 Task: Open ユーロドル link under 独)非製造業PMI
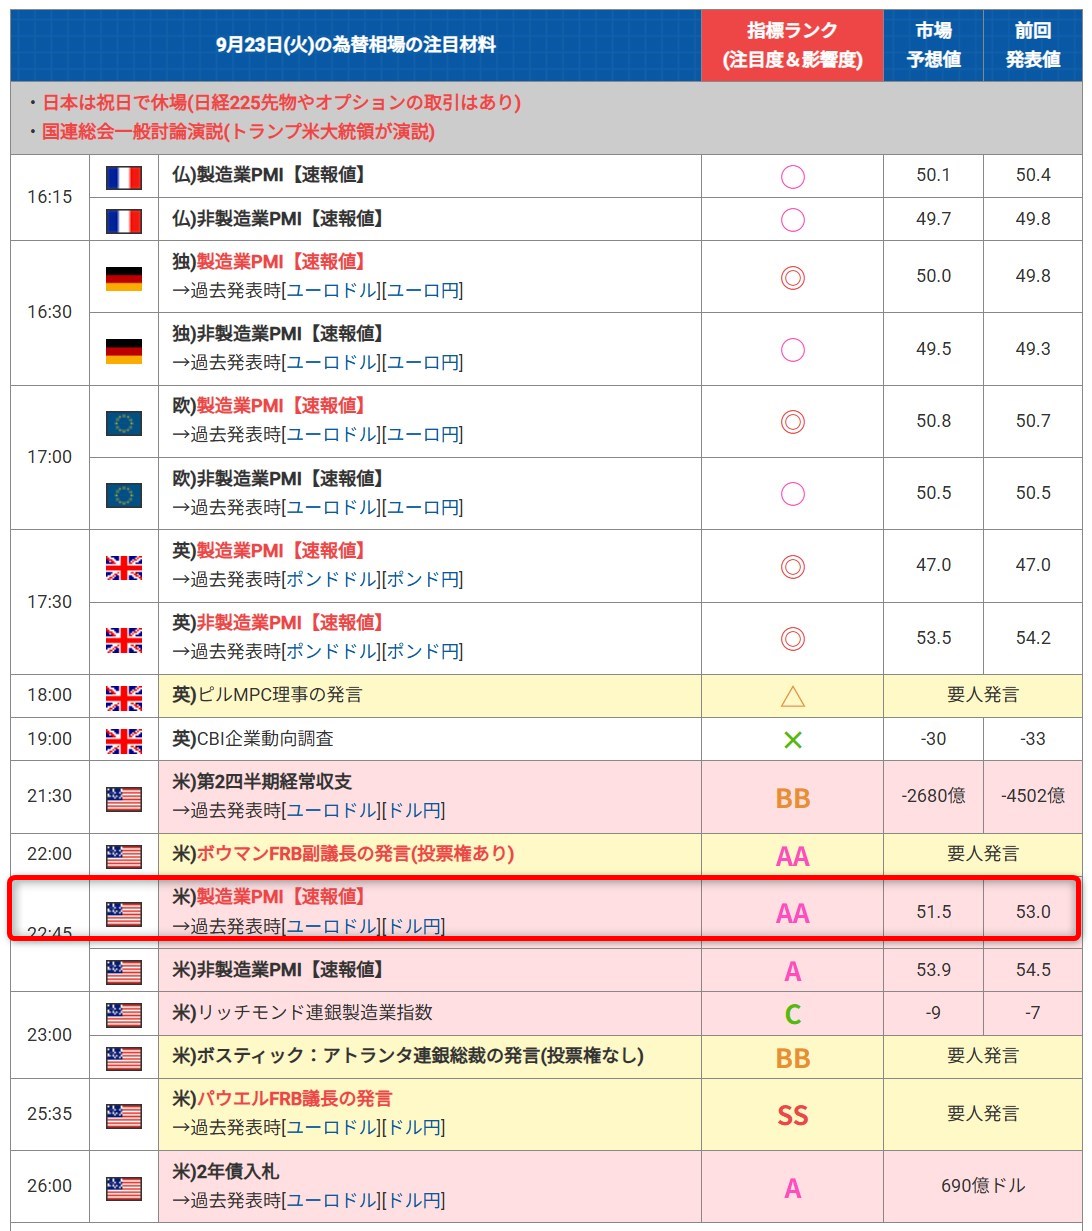coord(333,363)
